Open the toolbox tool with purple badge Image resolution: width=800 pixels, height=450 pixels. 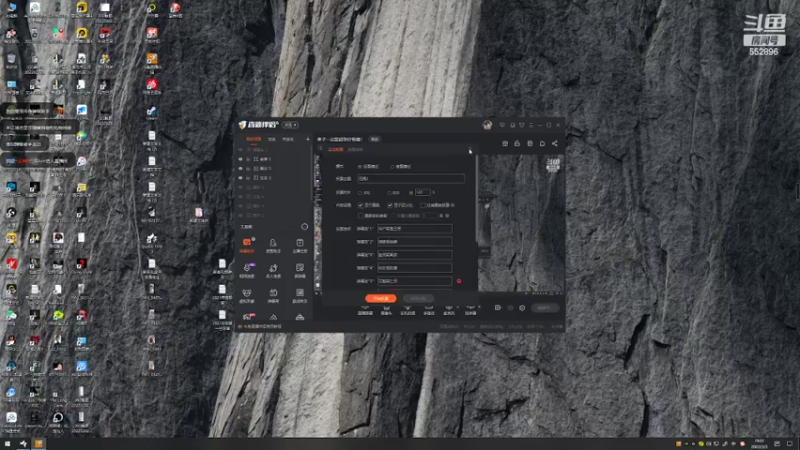247,270
